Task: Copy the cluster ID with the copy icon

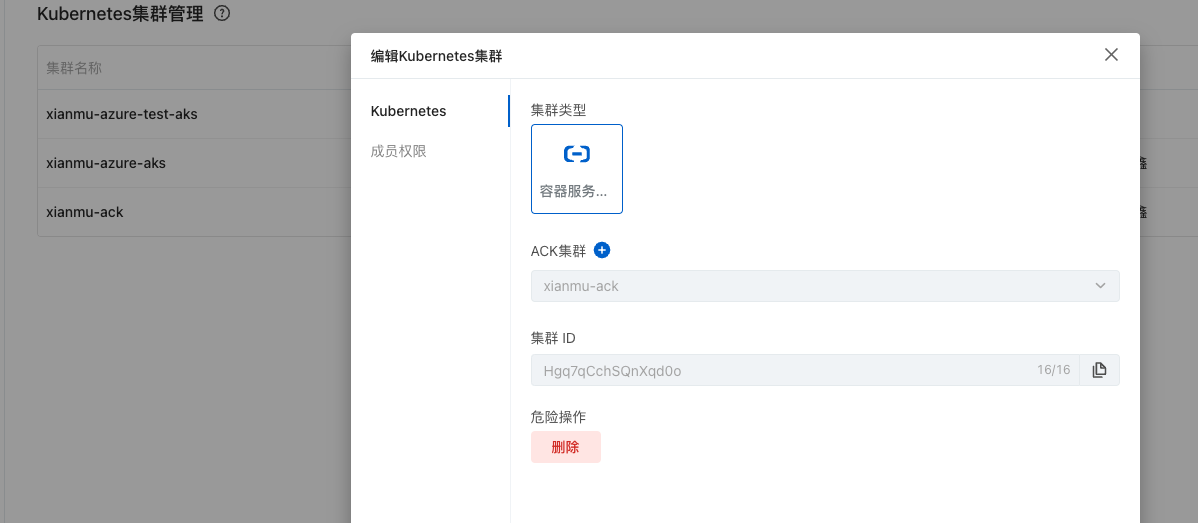Action: (1099, 370)
